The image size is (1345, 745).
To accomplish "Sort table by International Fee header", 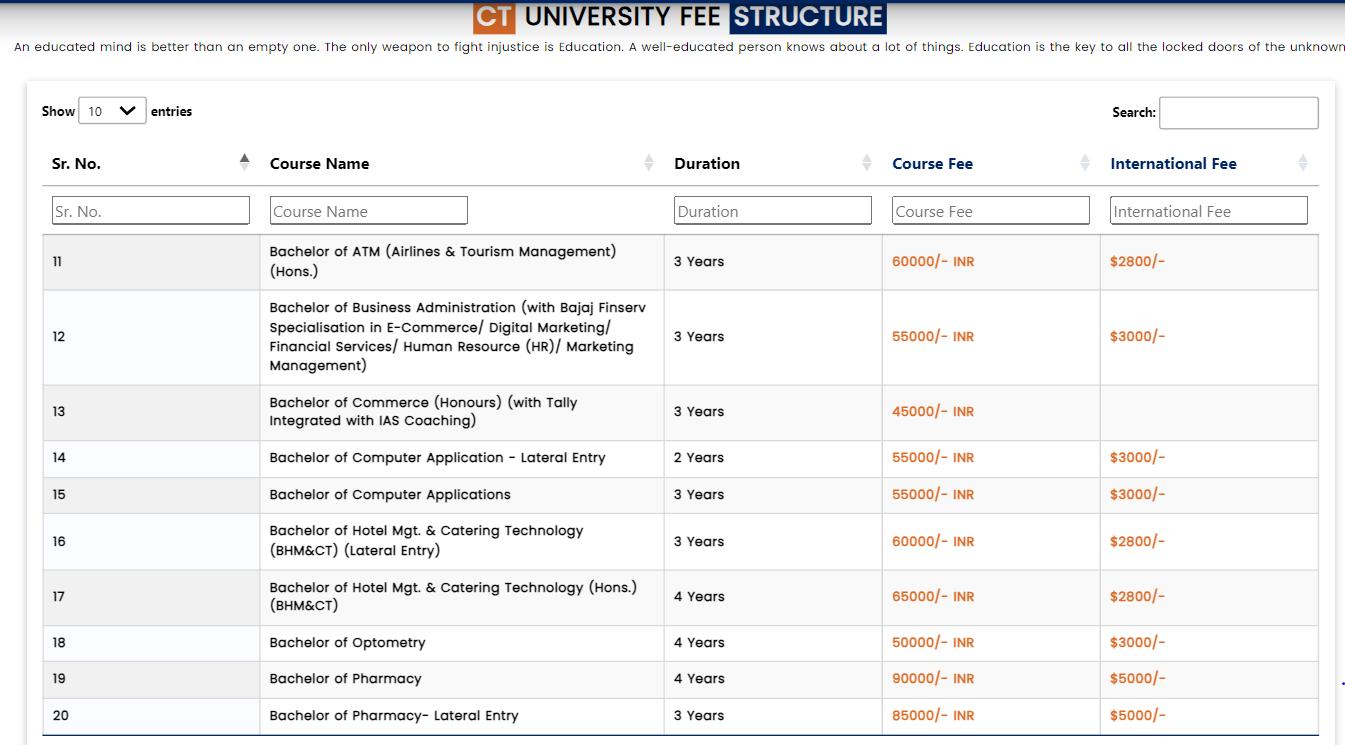I will (x=1209, y=163).
